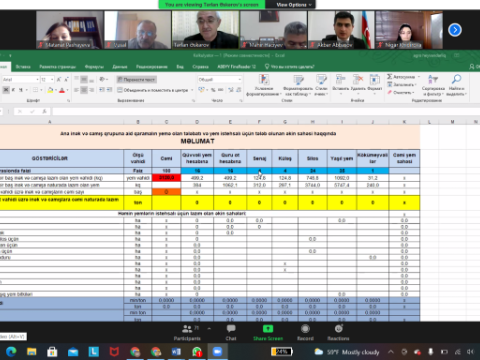Click the text orientation icon
The height and width of the screenshot is (360, 480).
(x=102, y=79)
